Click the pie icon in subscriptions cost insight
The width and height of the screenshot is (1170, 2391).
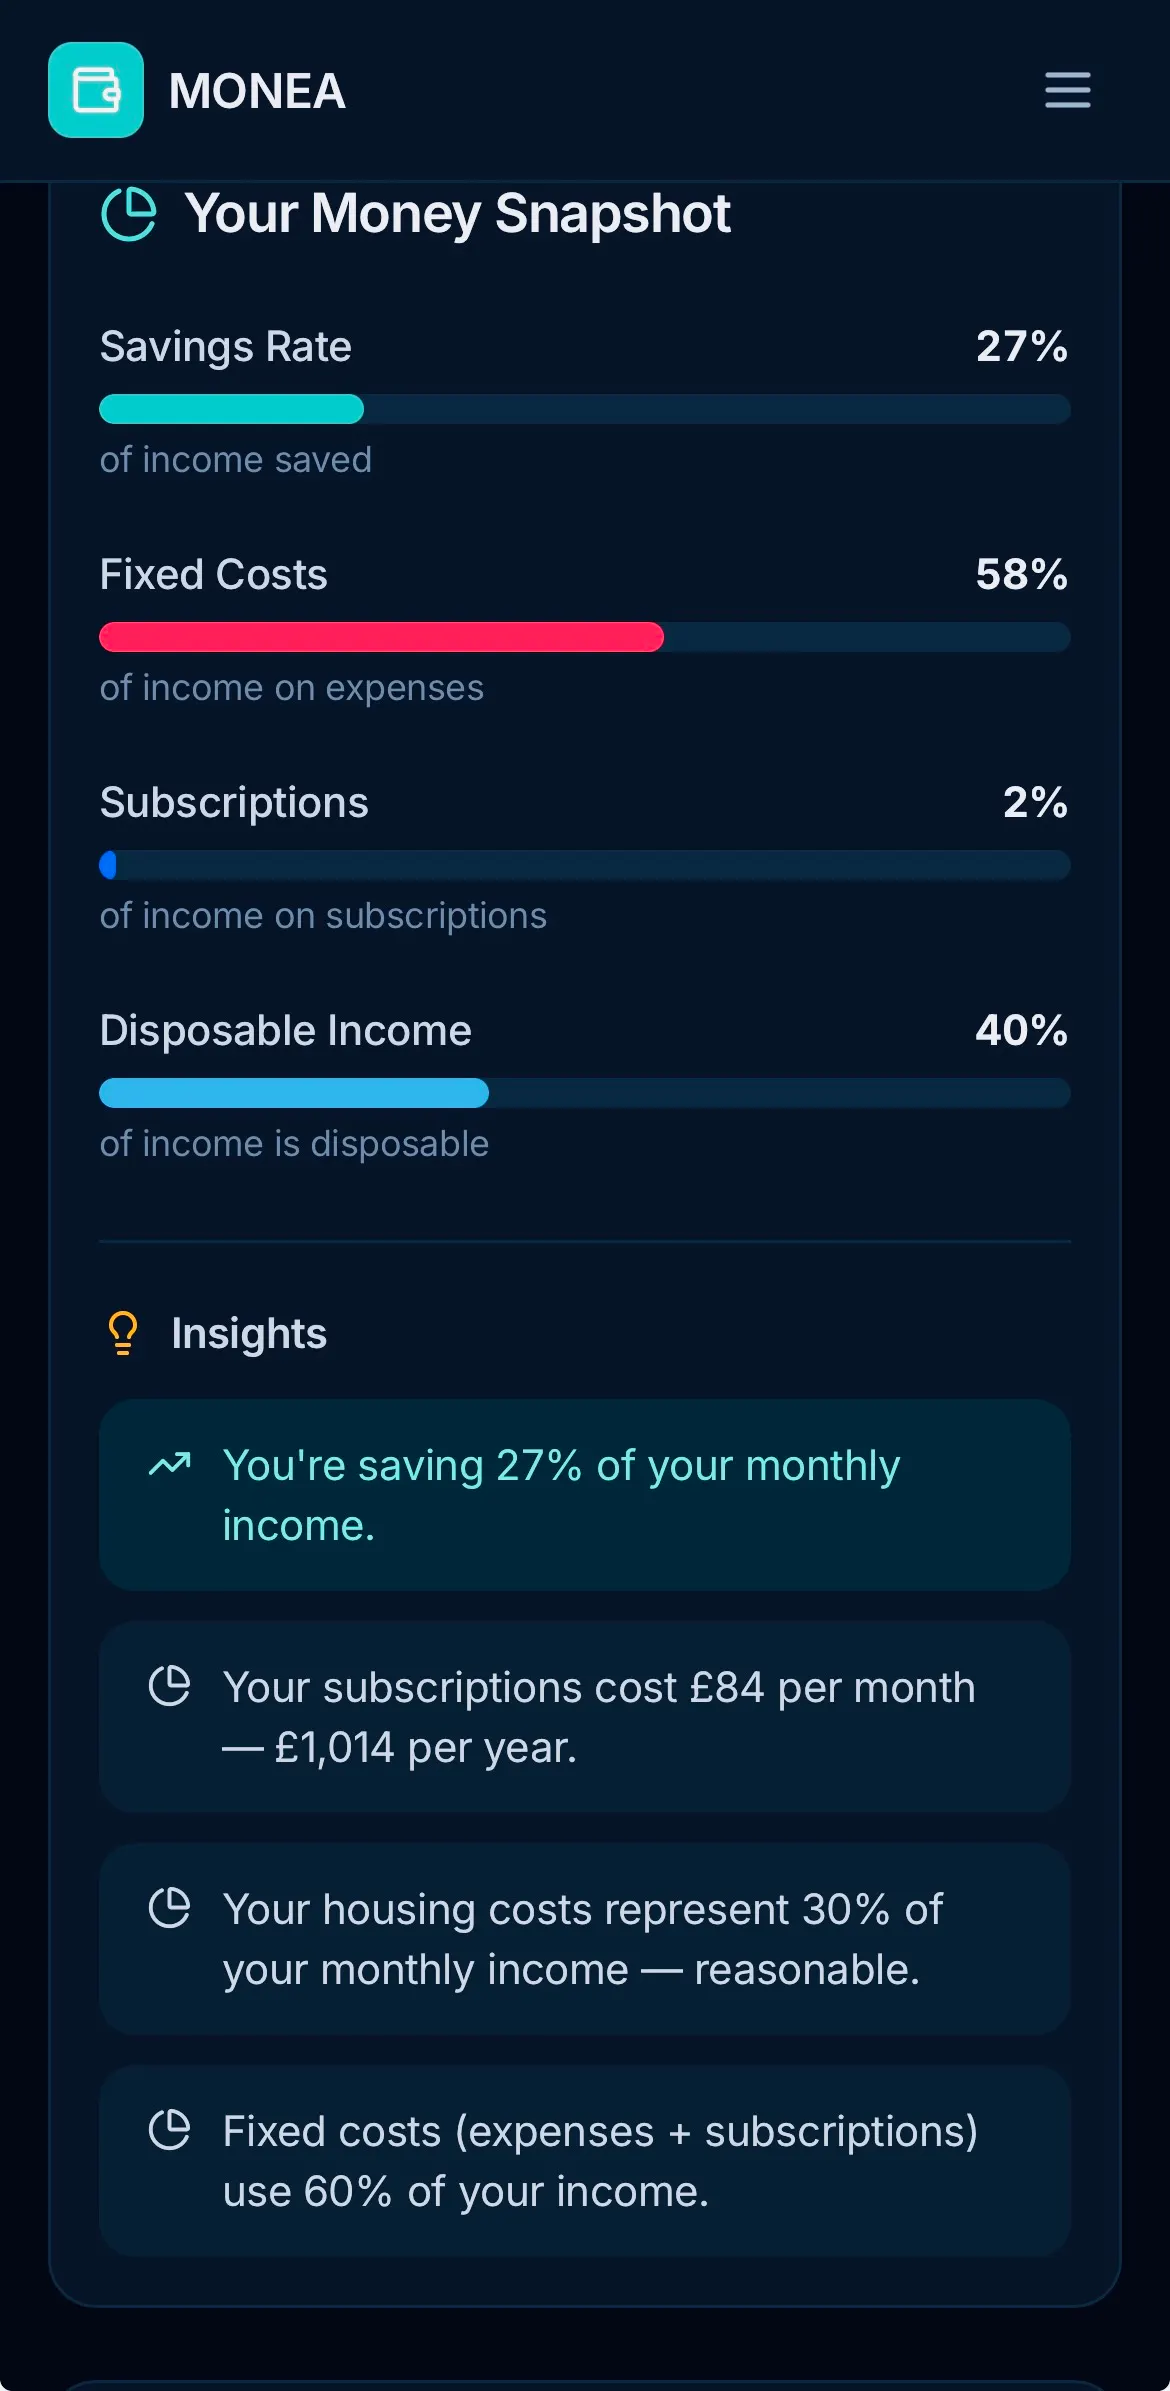[x=170, y=1686]
